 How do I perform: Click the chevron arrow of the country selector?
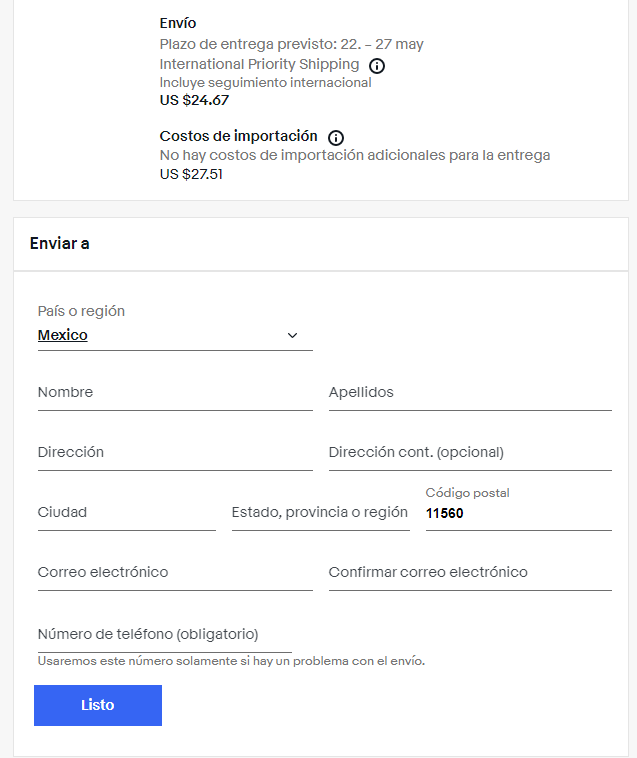point(292,336)
